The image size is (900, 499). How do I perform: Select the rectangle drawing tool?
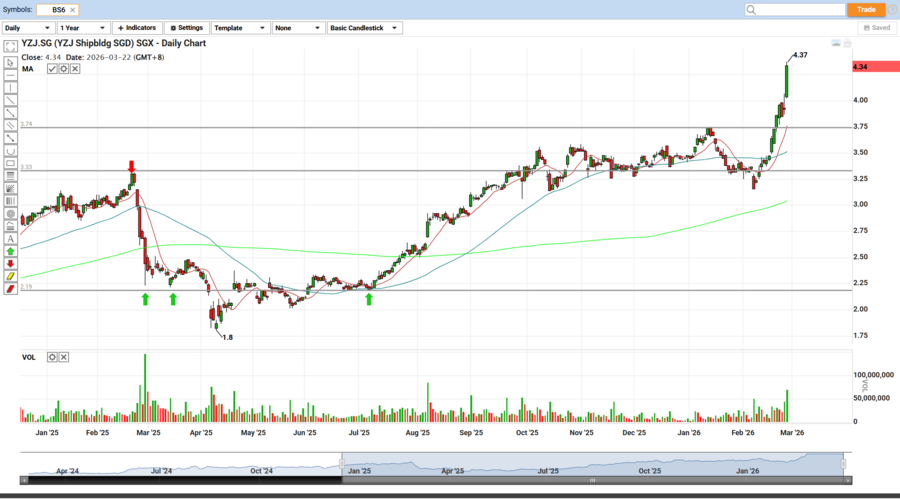tap(10, 163)
